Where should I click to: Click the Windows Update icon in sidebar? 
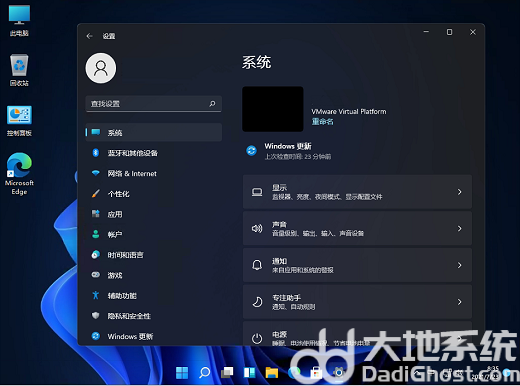tap(96, 336)
